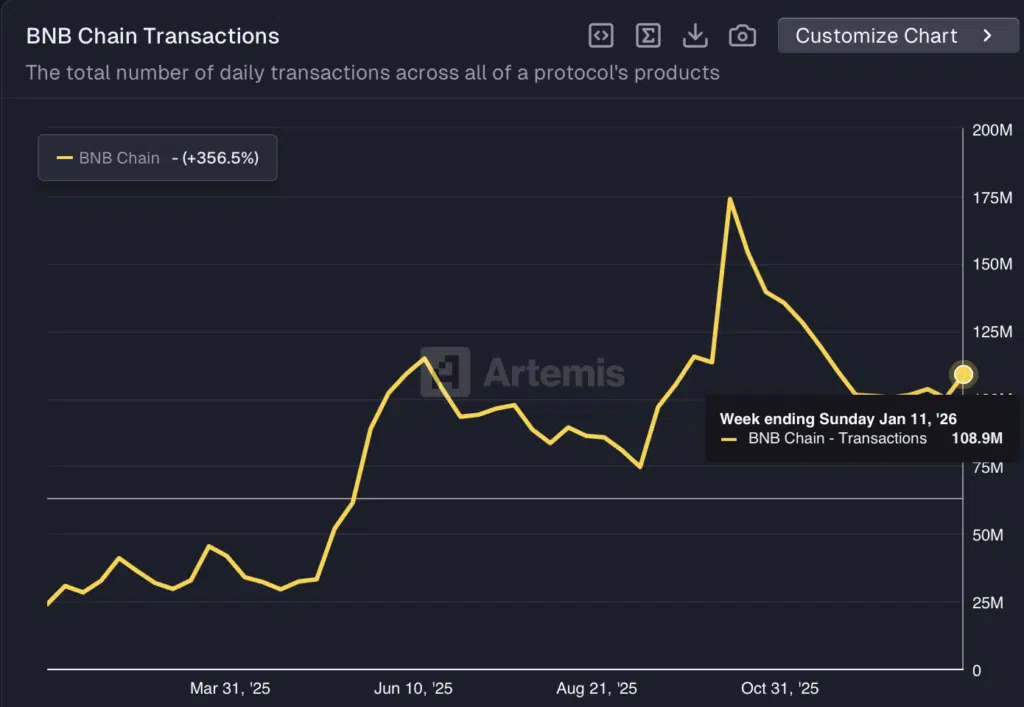Take a chart screenshot with camera icon
1024x707 pixels.
[742, 36]
